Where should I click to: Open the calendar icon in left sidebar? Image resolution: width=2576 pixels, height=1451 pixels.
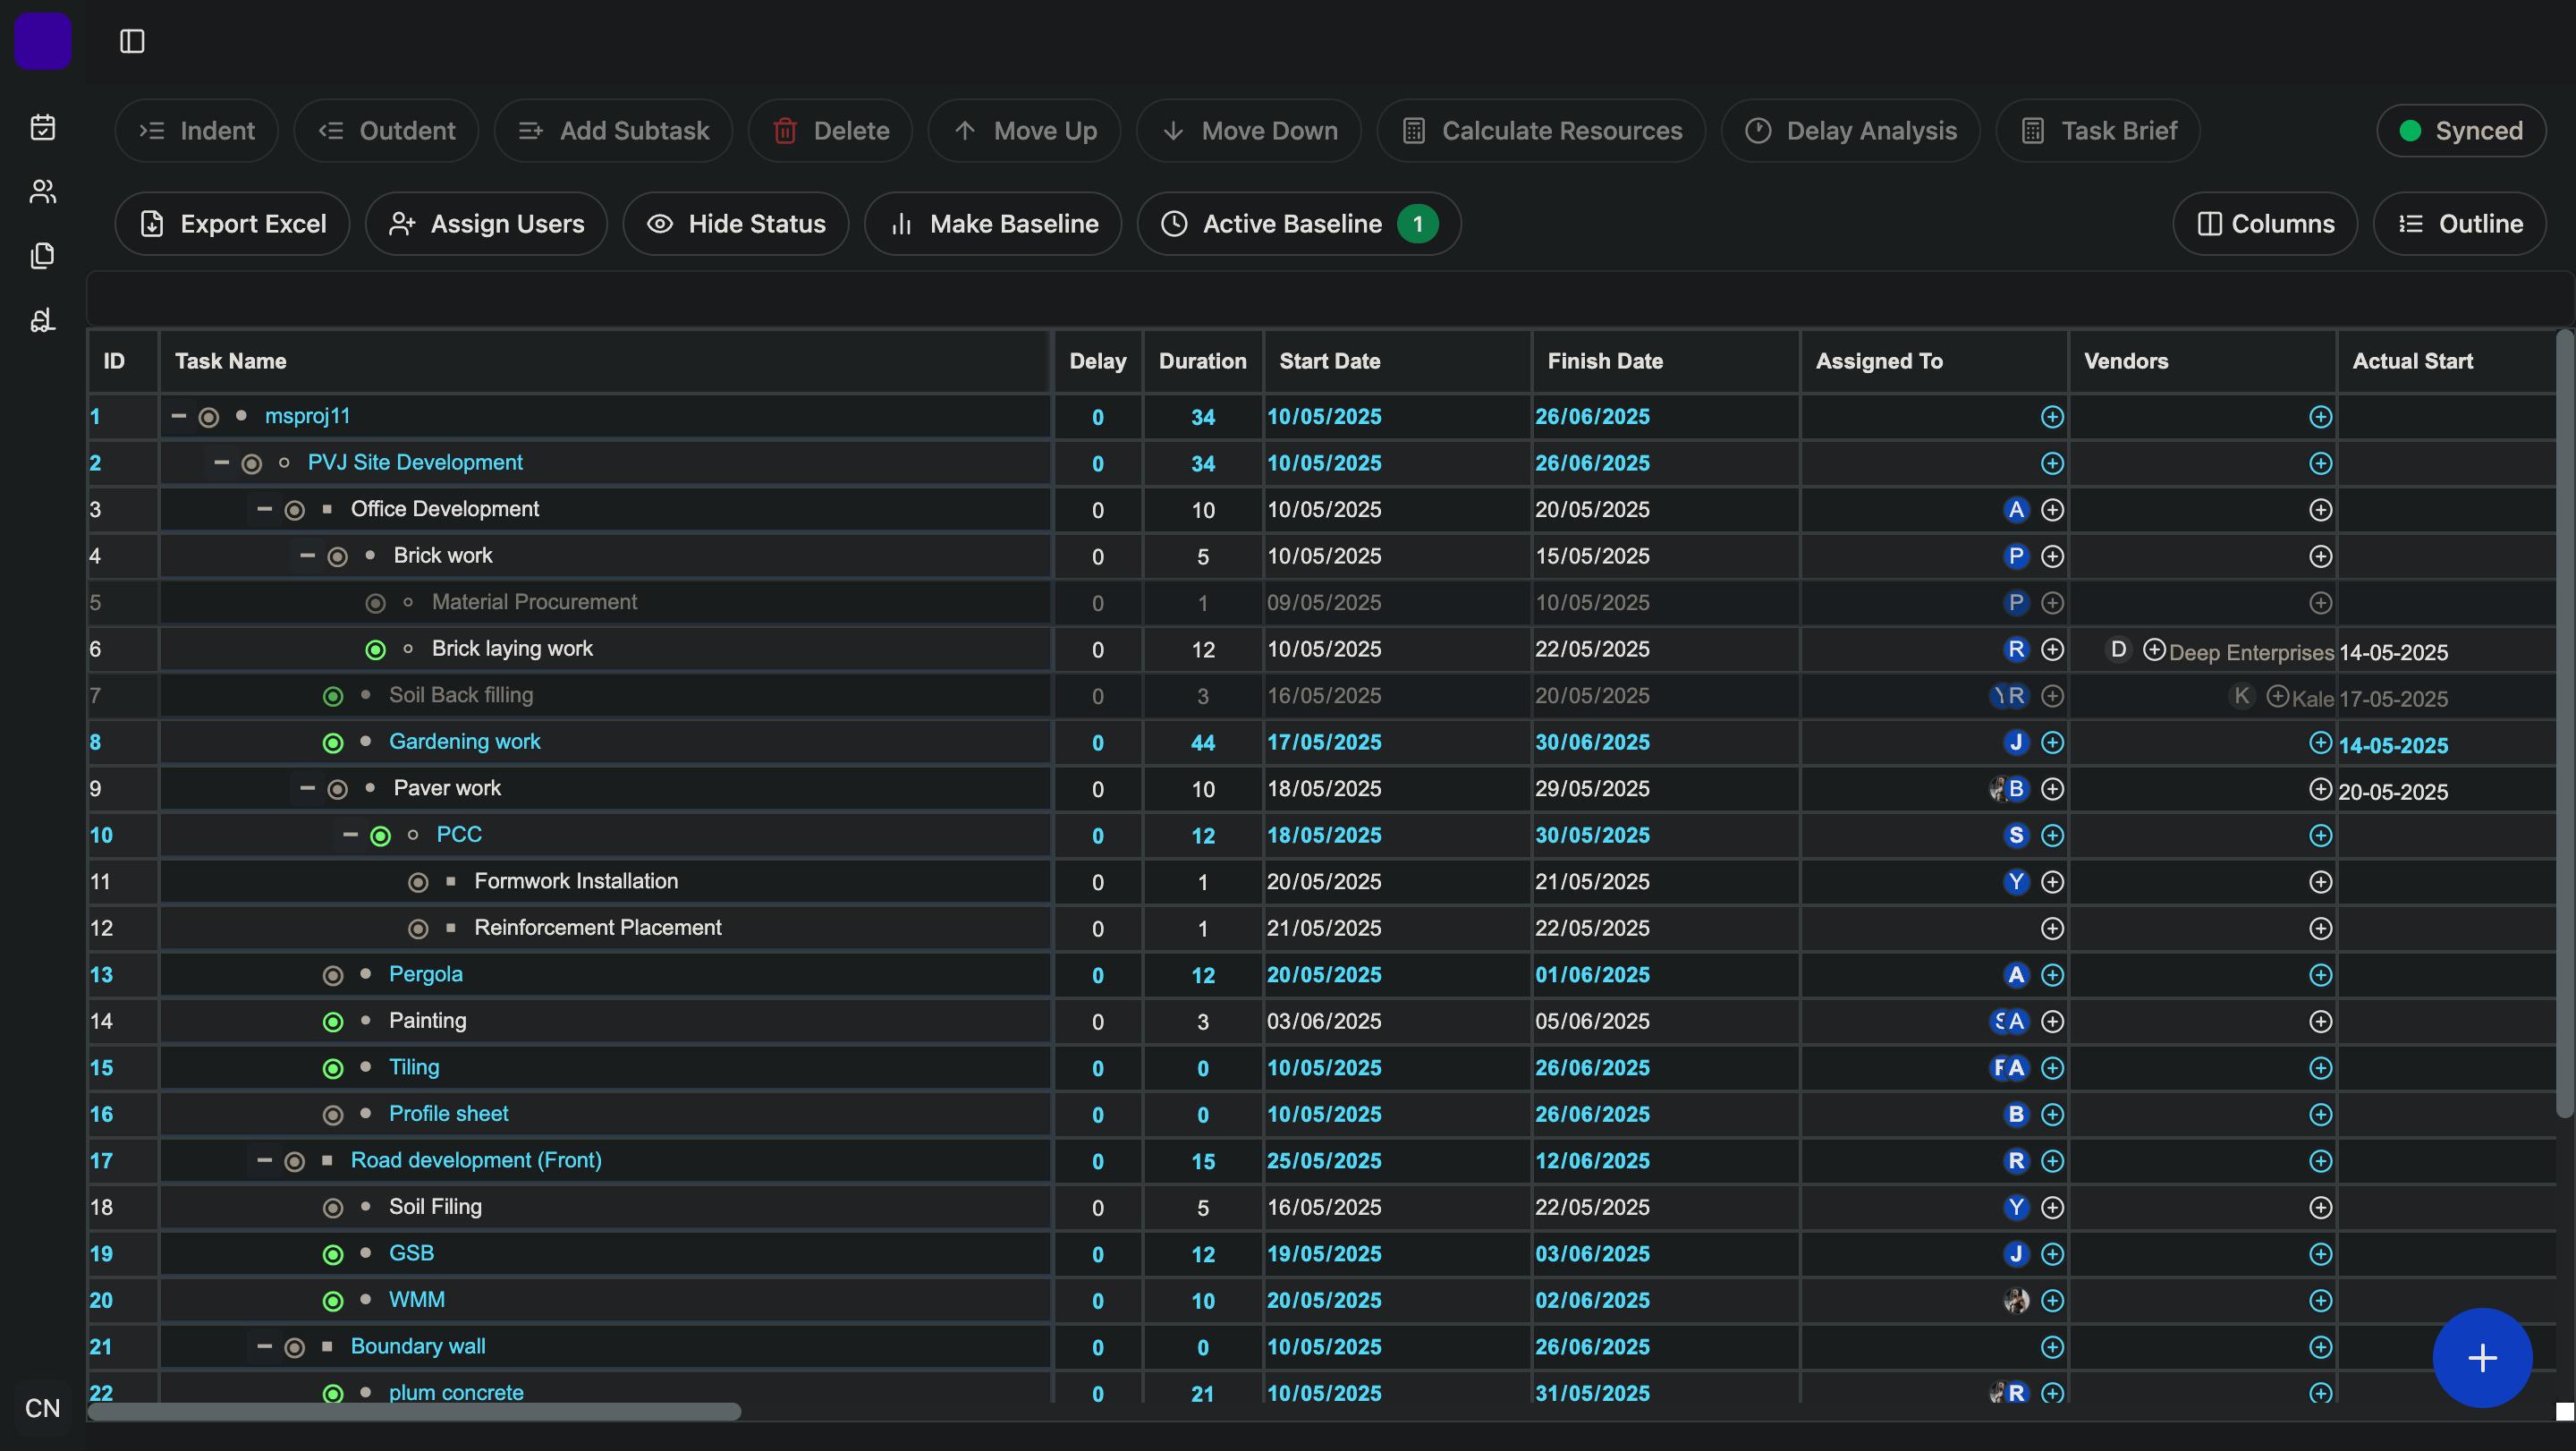point(42,128)
